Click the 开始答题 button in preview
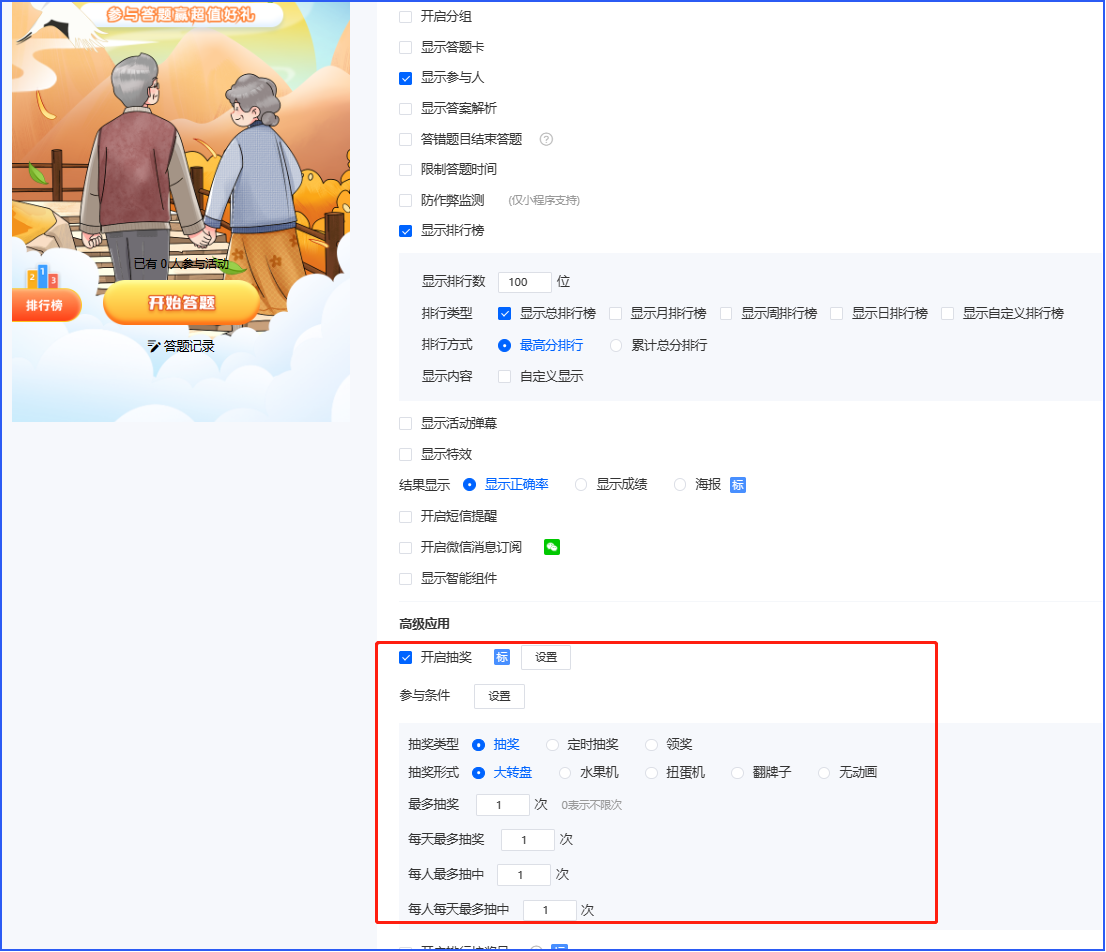Screen dimensions: 1106x952 click(181, 303)
